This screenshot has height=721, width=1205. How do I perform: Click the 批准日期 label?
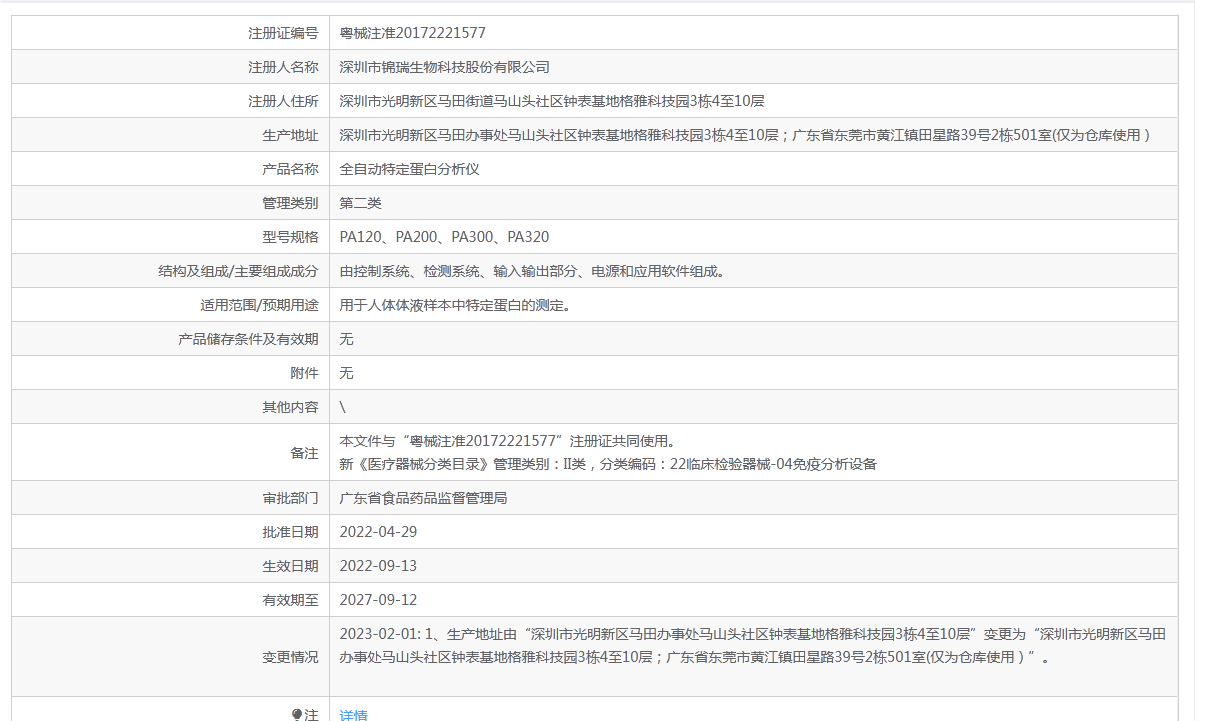[290, 532]
